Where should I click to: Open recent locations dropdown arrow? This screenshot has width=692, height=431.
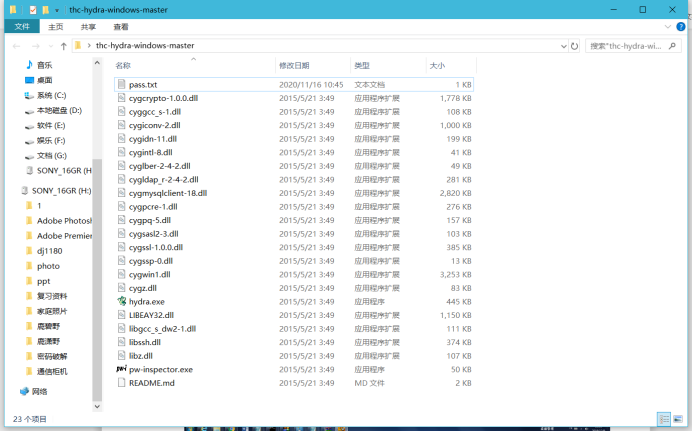pyautogui.click(x=51, y=46)
